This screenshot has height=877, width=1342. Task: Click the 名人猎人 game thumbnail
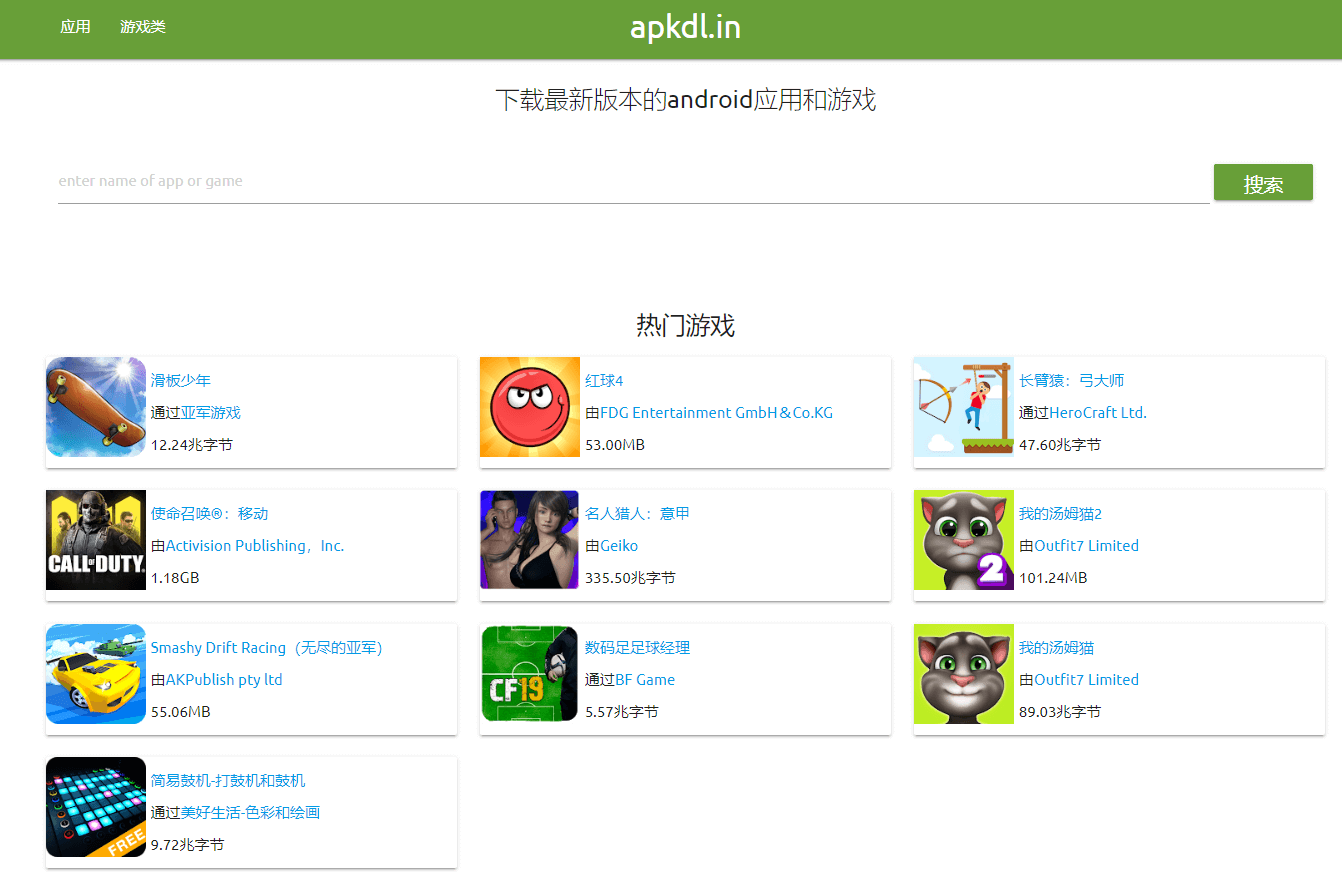530,540
